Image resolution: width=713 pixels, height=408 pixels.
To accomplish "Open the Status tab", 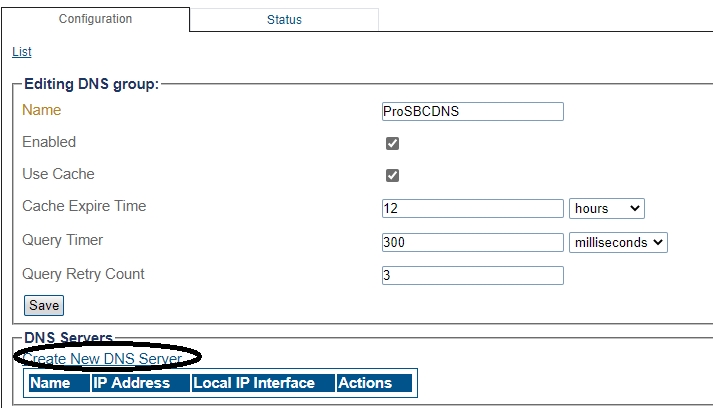I will tap(284, 20).
